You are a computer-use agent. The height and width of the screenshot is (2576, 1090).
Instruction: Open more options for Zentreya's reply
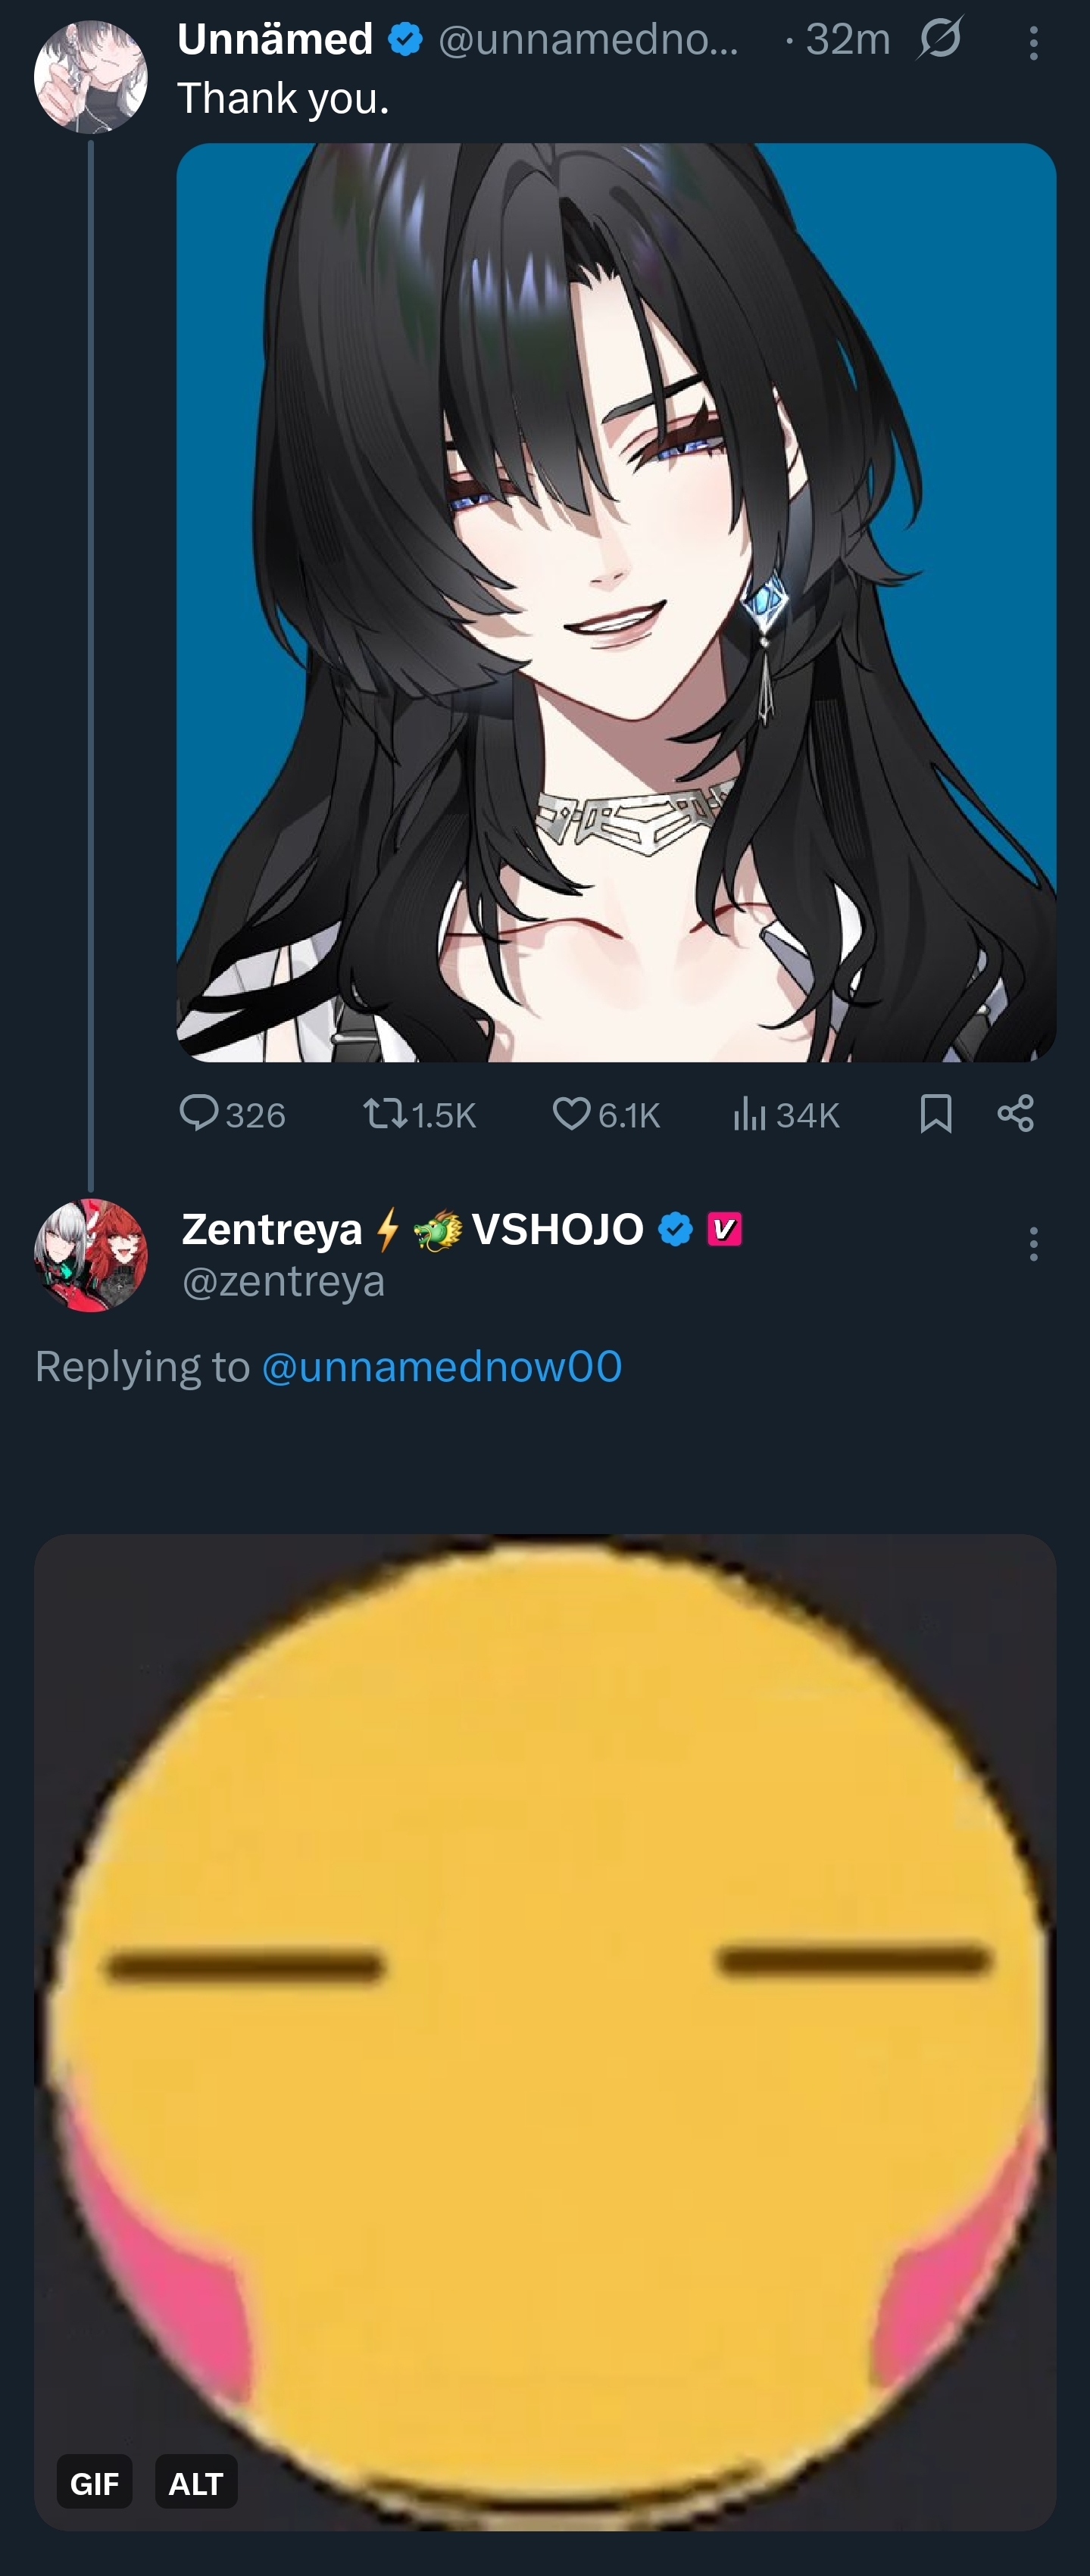tap(1033, 1244)
